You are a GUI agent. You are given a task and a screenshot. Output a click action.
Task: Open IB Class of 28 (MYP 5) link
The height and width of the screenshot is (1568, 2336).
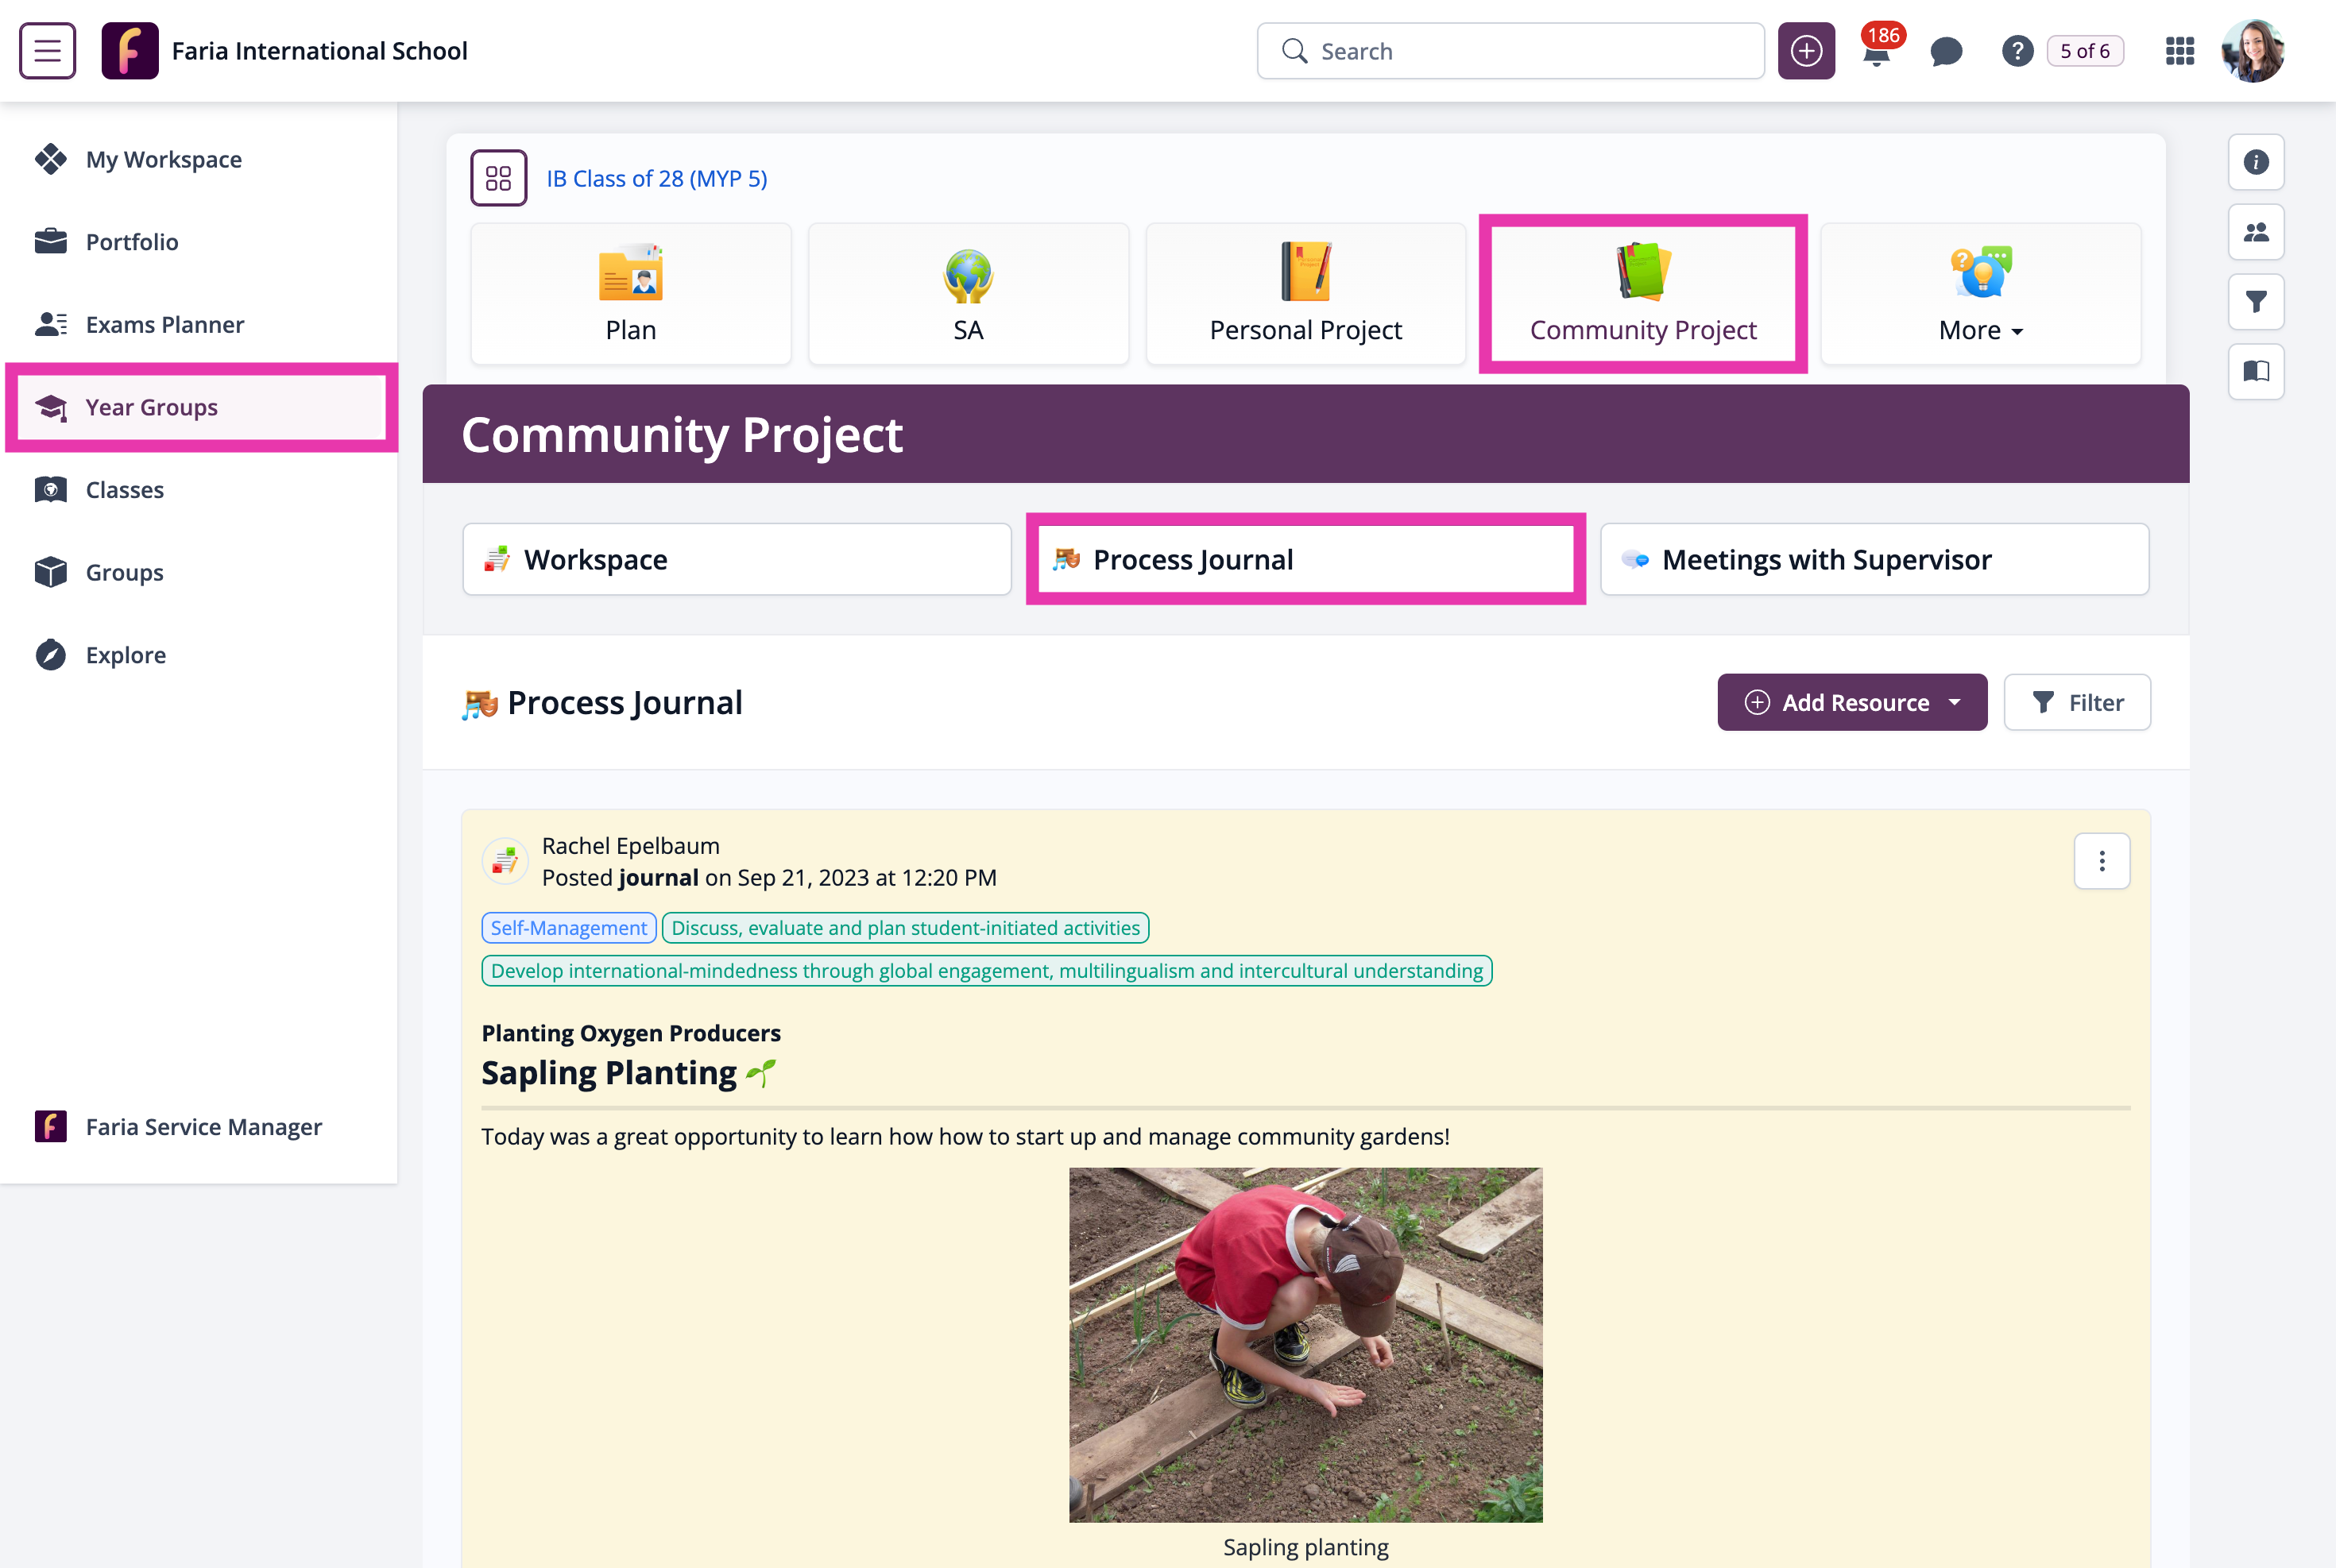[x=657, y=178]
